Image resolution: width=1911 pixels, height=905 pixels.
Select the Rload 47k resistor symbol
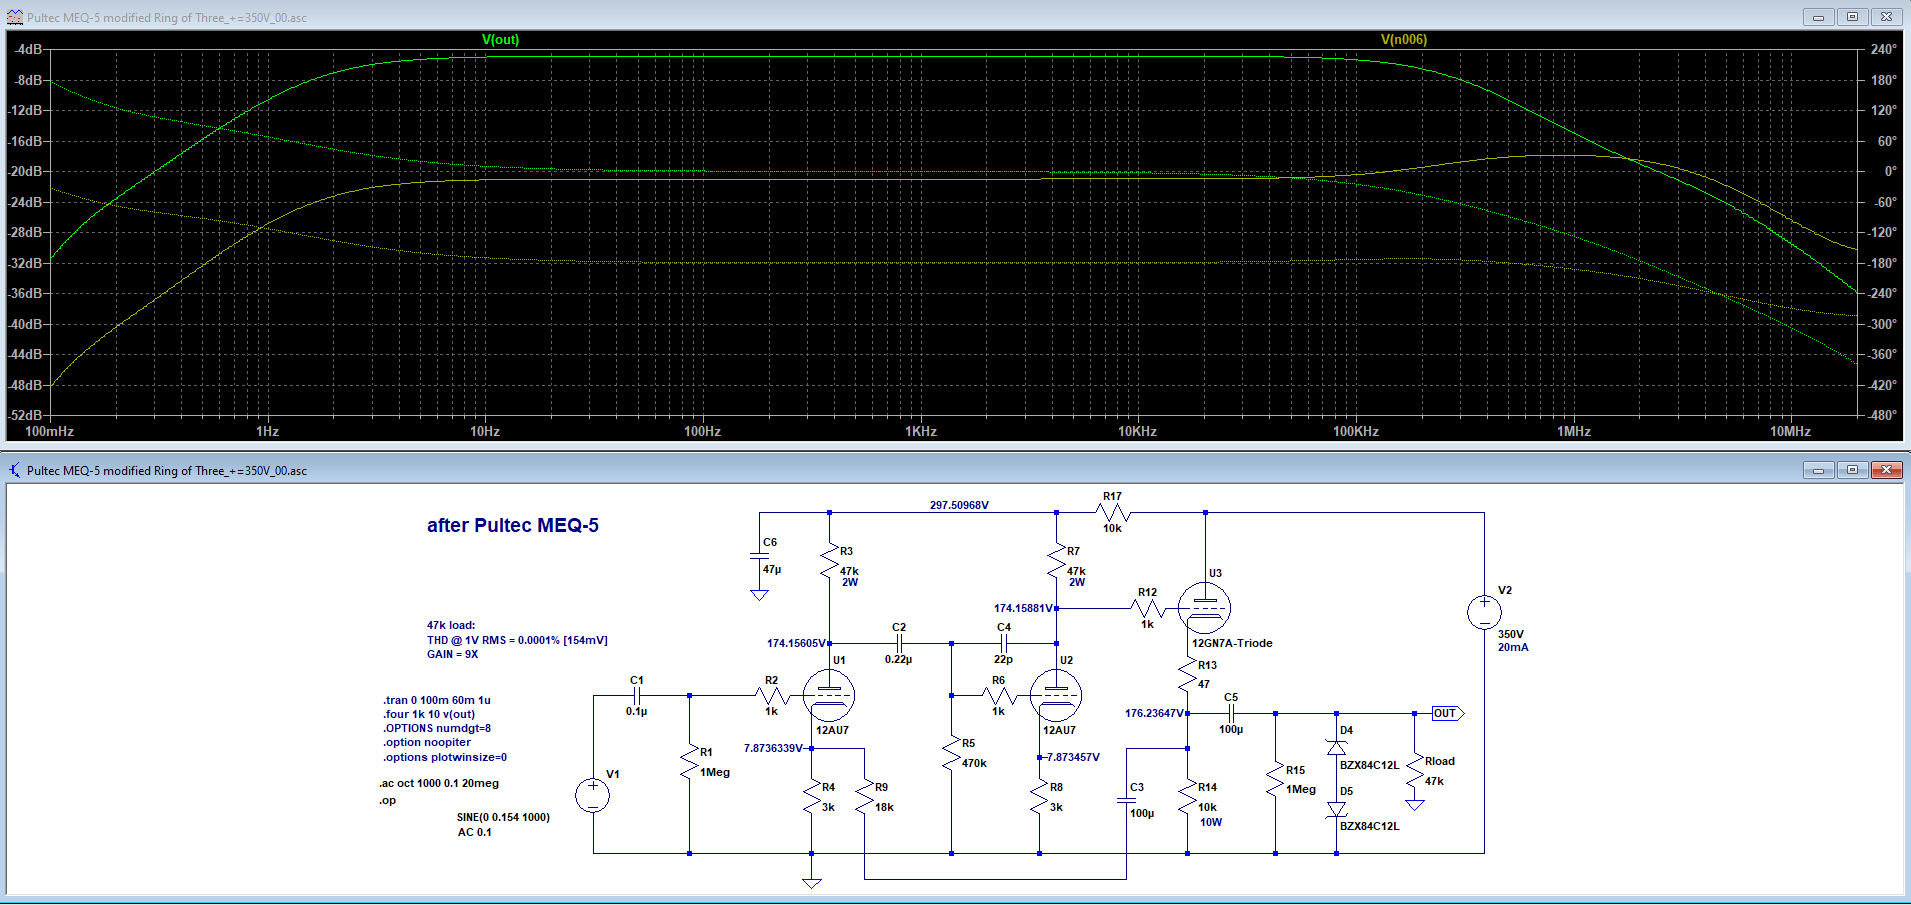coord(1414,771)
